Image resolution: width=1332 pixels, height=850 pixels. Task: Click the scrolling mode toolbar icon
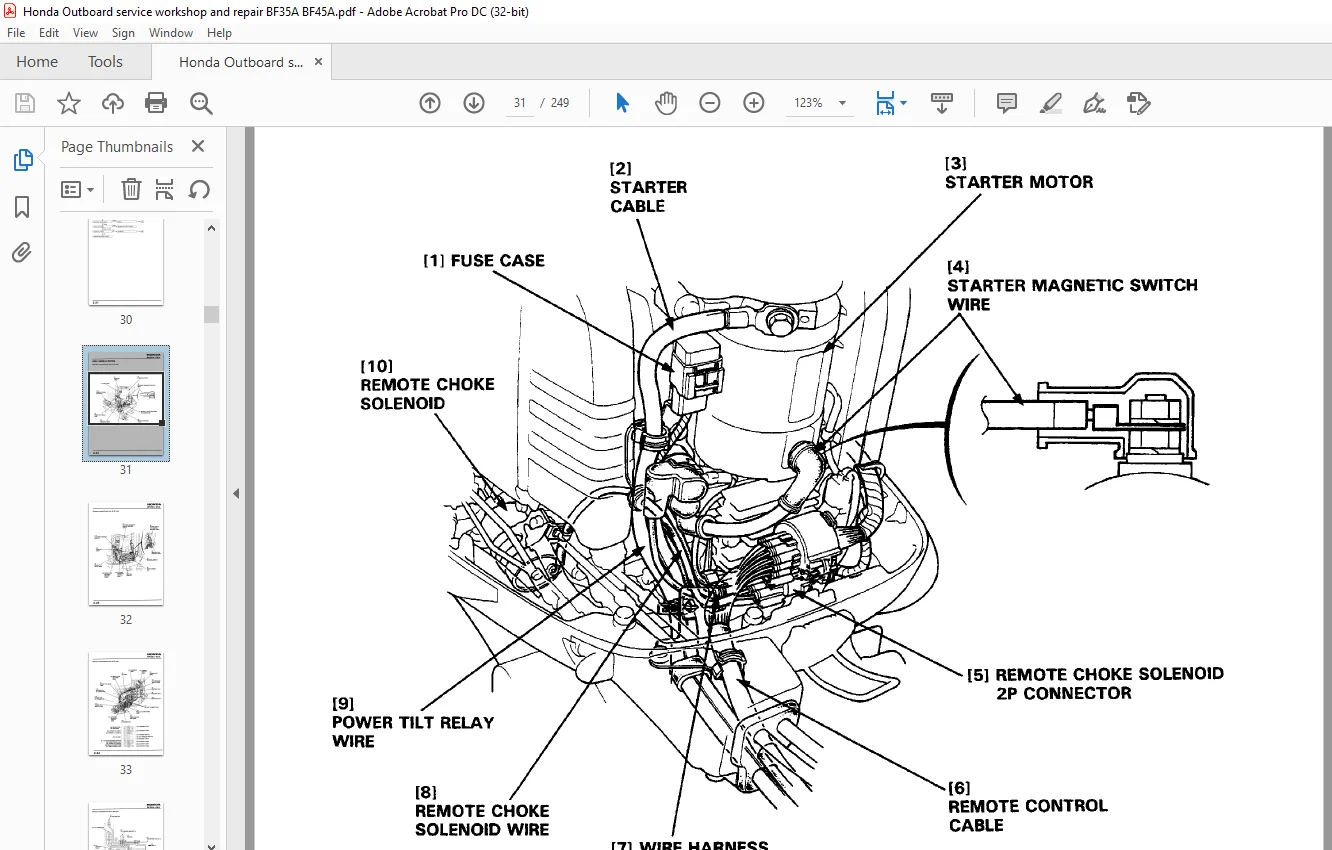[x=942, y=103]
